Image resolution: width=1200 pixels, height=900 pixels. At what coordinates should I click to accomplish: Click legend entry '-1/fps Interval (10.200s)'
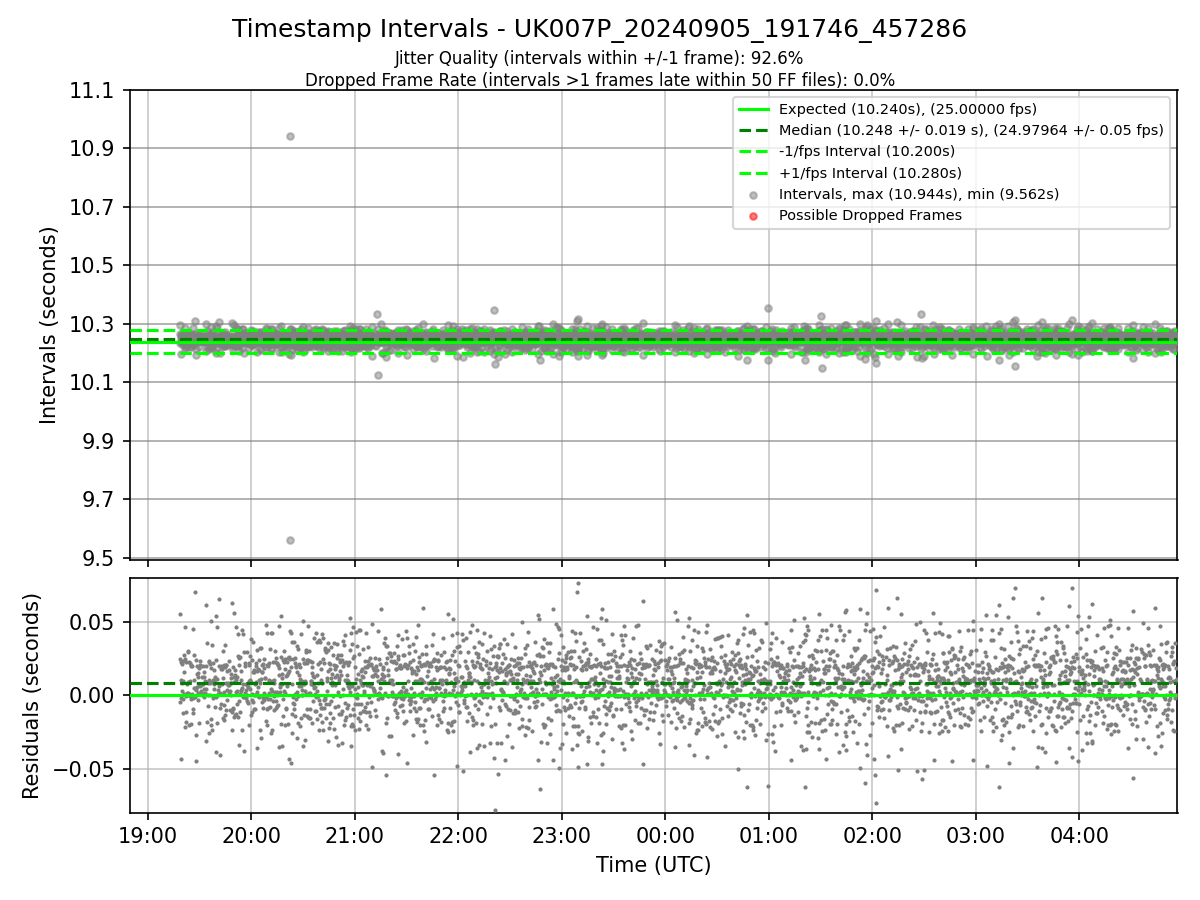click(x=867, y=151)
